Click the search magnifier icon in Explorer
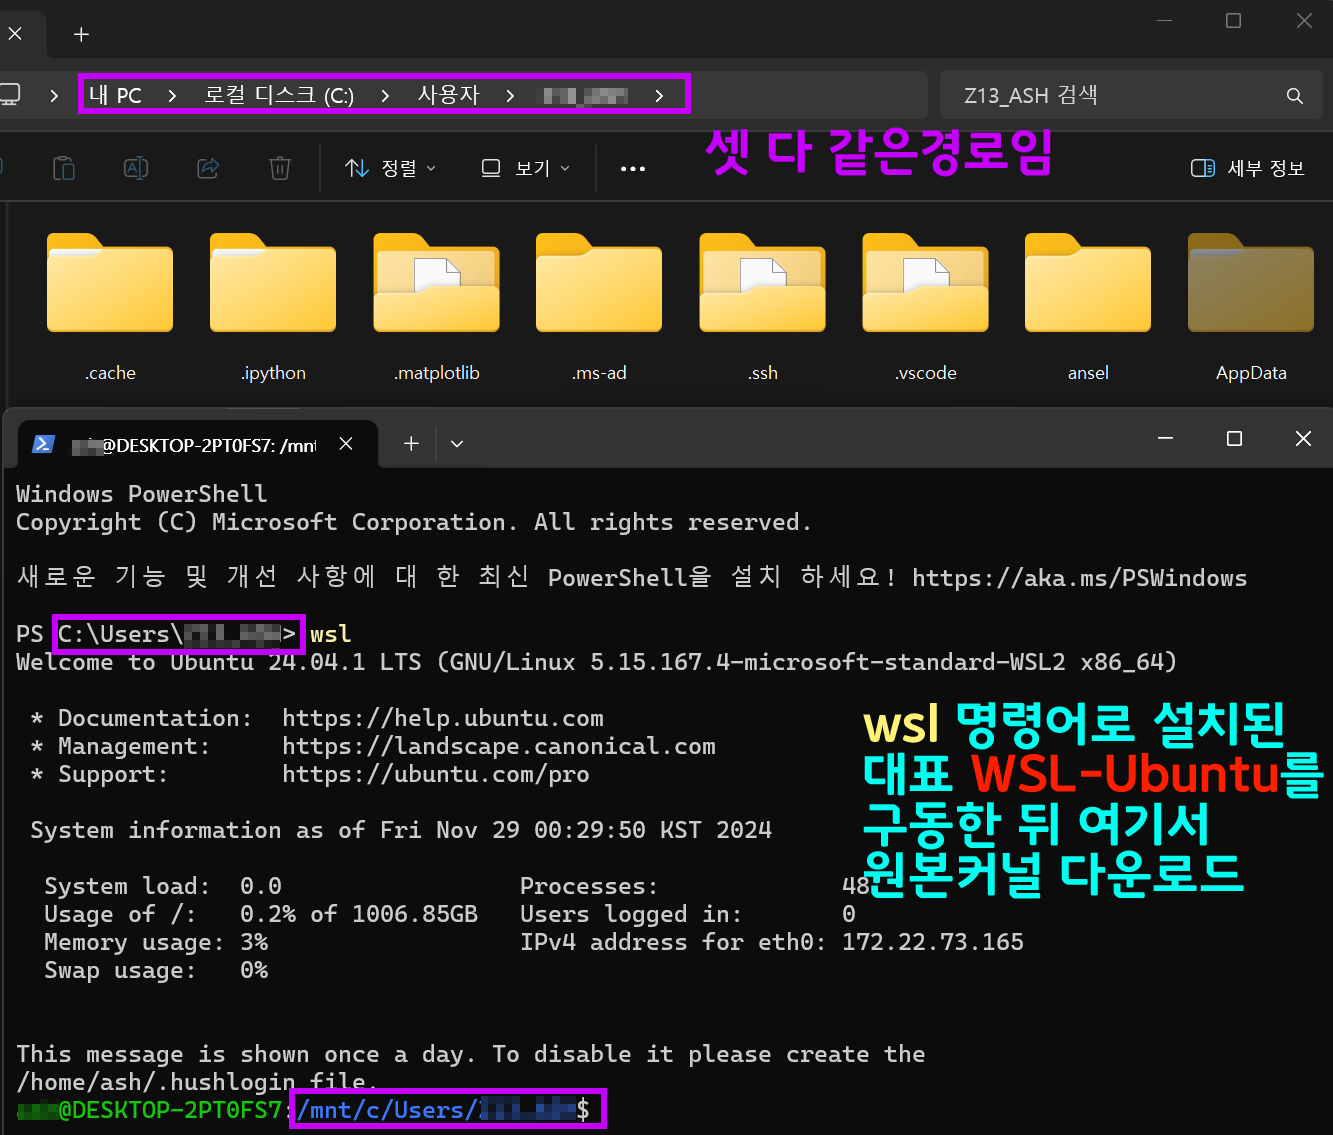Image resolution: width=1333 pixels, height=1135 pixels. point(1295,96)
